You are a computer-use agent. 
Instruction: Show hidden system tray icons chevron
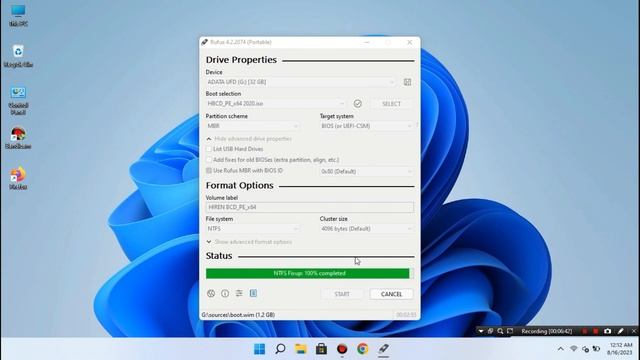[x=560, y=349]
